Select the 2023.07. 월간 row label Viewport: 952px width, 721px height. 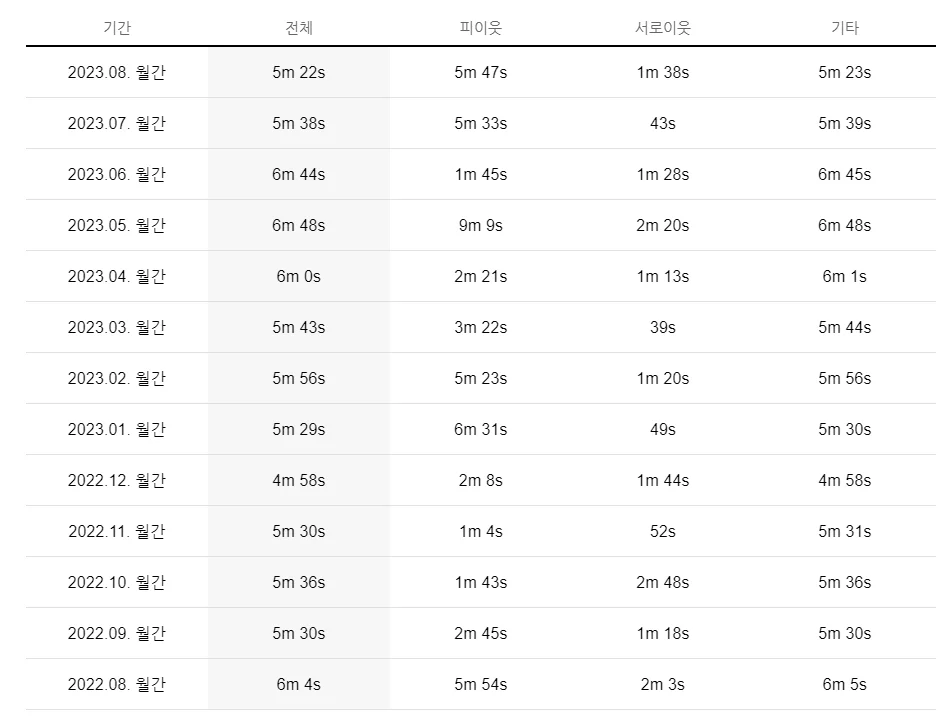coord(117,123)
